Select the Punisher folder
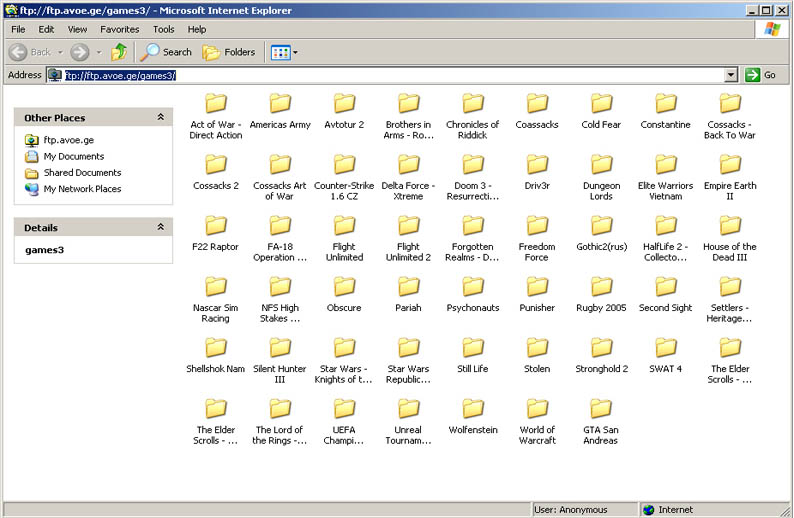This screenshot has width=794, height=518. click(537, 294)
